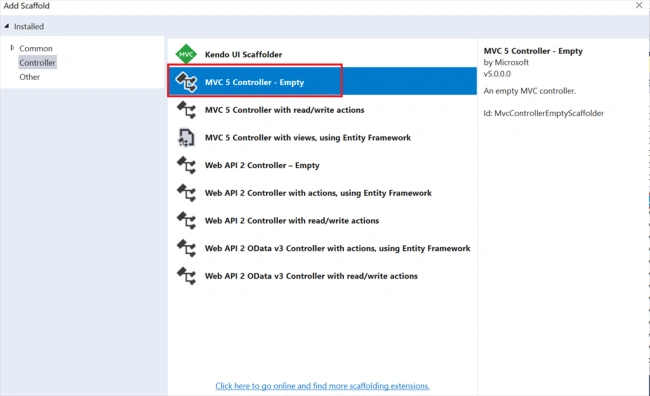Click icon for Web API 2 Controller with read/write actions
Image resolution: width=650 pixels, height=396 pixels.
pos(186,221)
